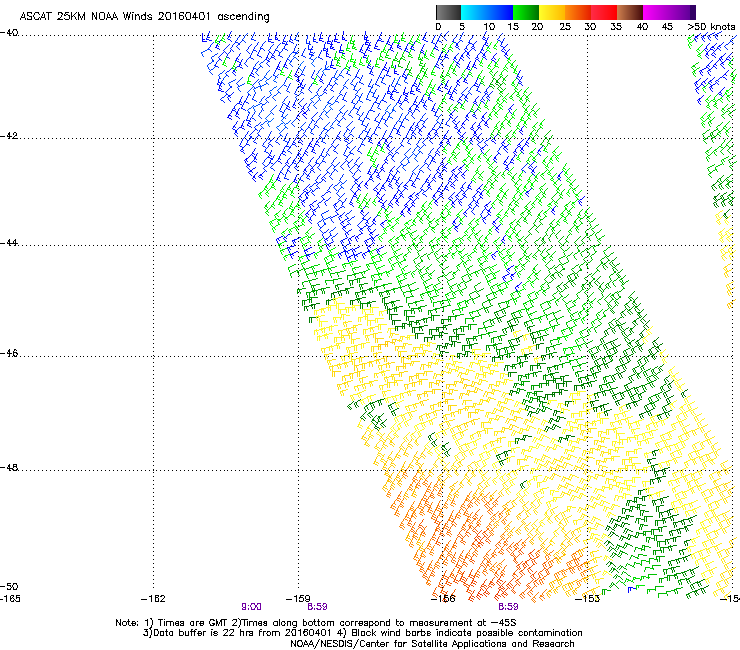Click the '-153' longitude label

click(x=588, y=599)
